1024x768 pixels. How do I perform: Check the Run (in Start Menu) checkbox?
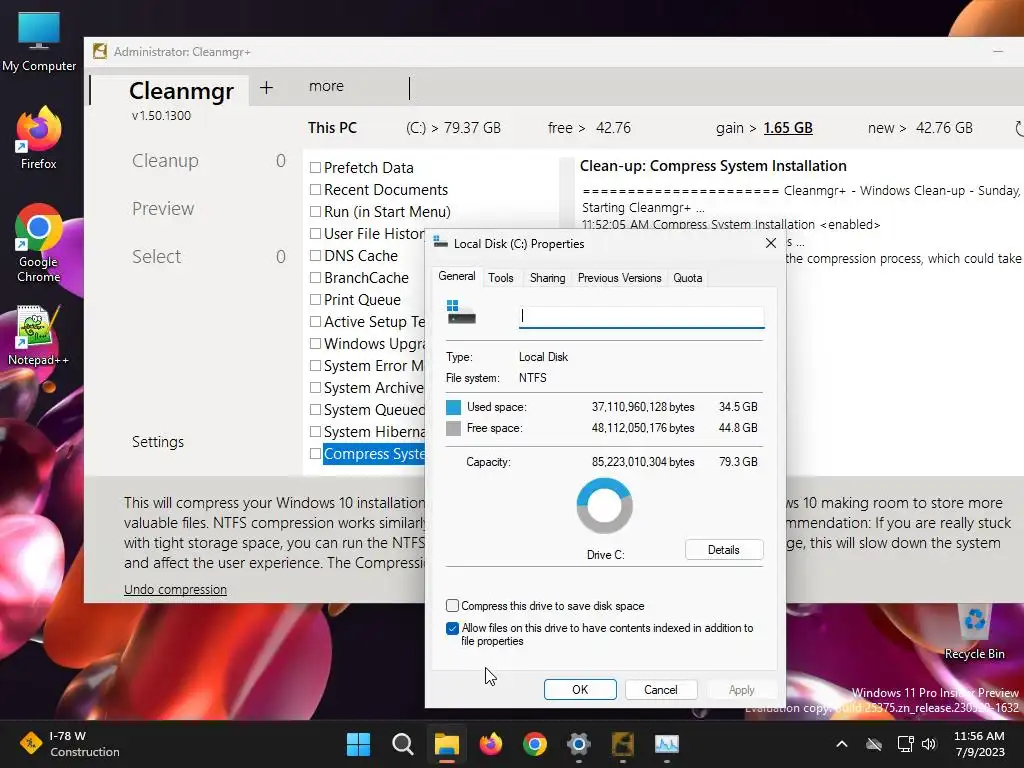(x=315, y=212)
